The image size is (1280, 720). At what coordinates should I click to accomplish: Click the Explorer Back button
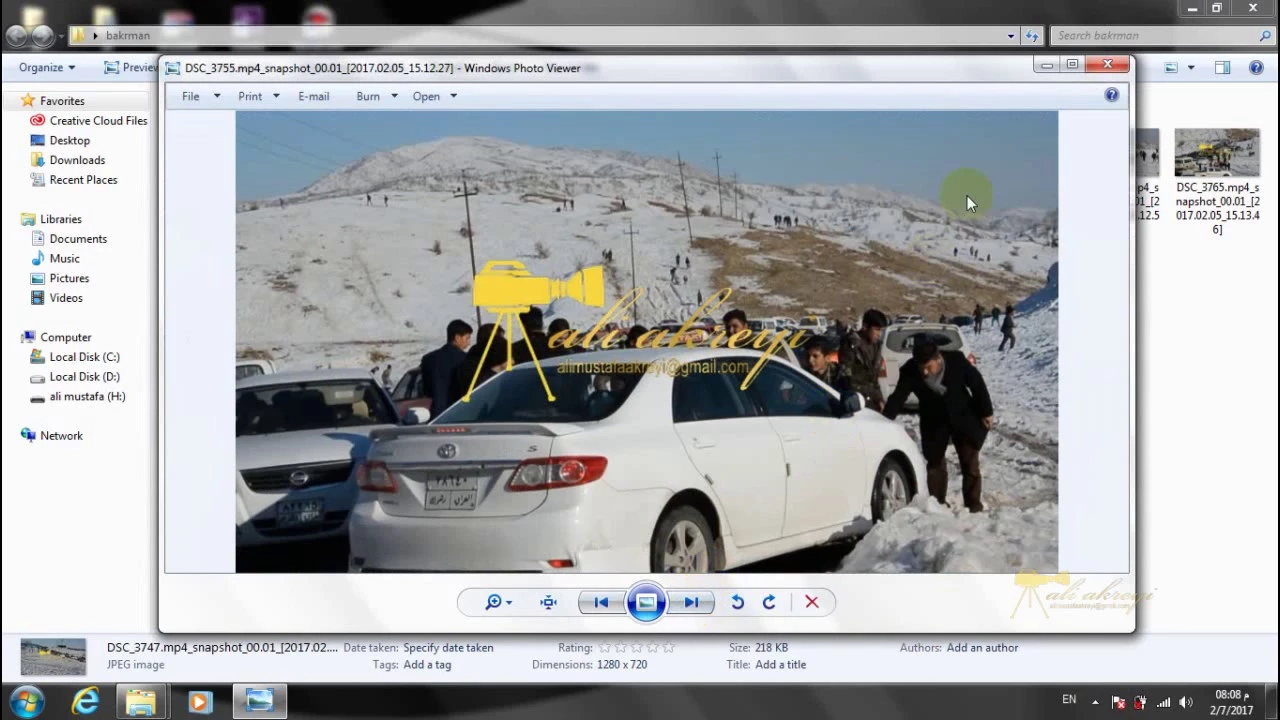[16, 36]
